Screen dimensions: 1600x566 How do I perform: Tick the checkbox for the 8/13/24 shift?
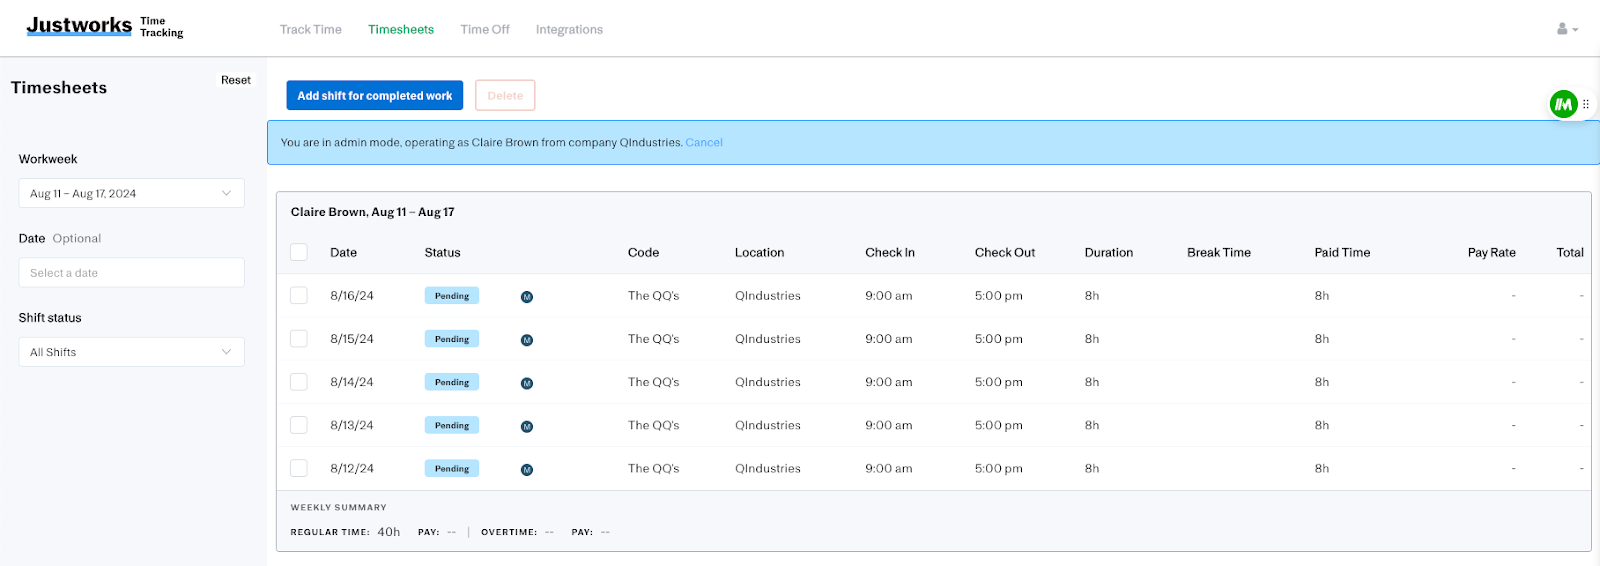click(x=299, y=425)
